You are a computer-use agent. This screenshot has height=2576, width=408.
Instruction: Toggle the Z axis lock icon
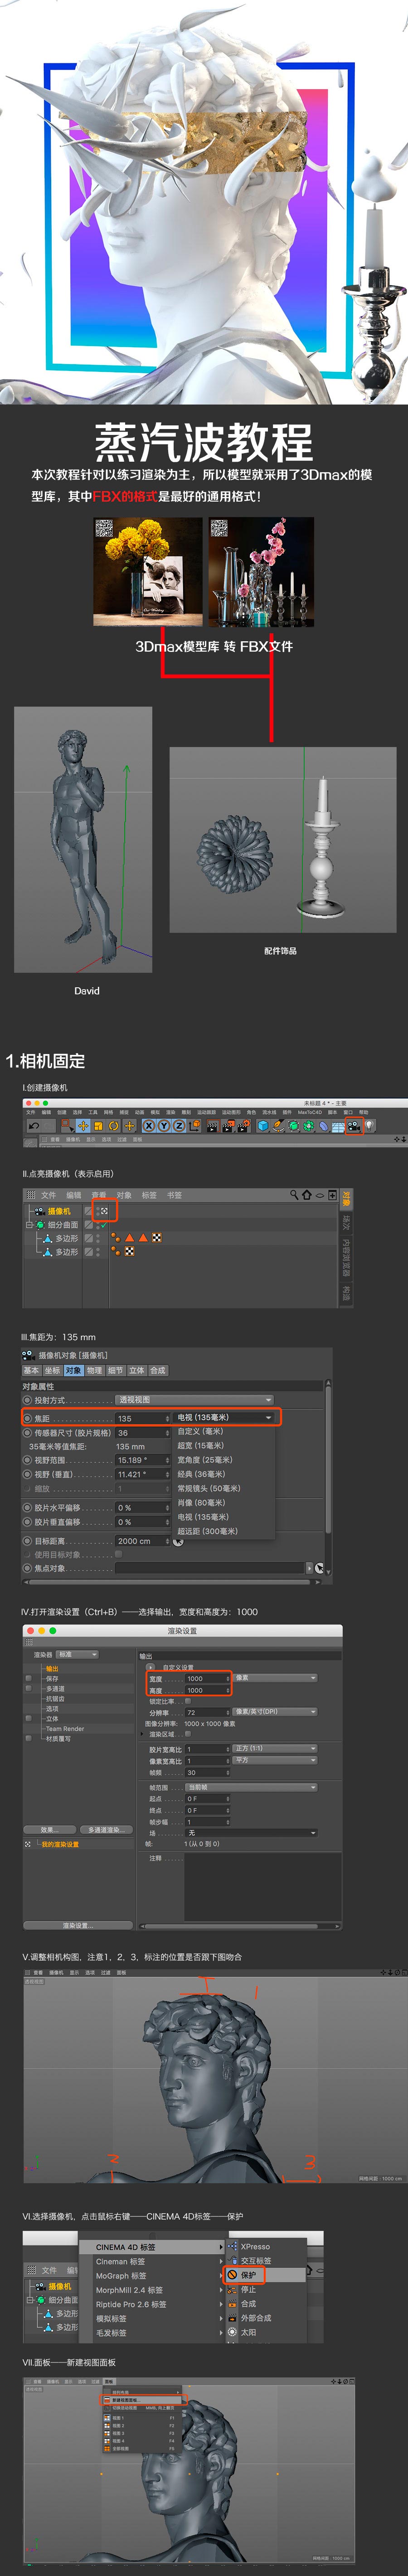(179, 1125)
